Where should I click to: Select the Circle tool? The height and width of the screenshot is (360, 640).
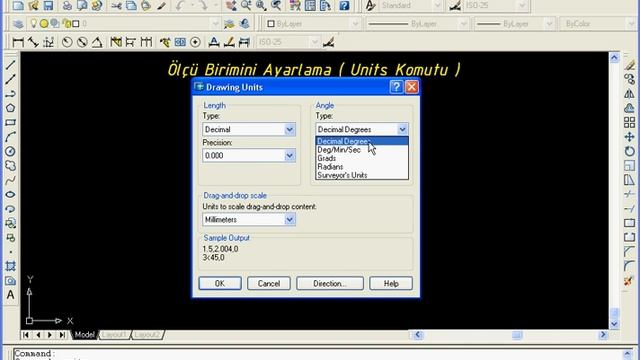click(x=11, y=151)
